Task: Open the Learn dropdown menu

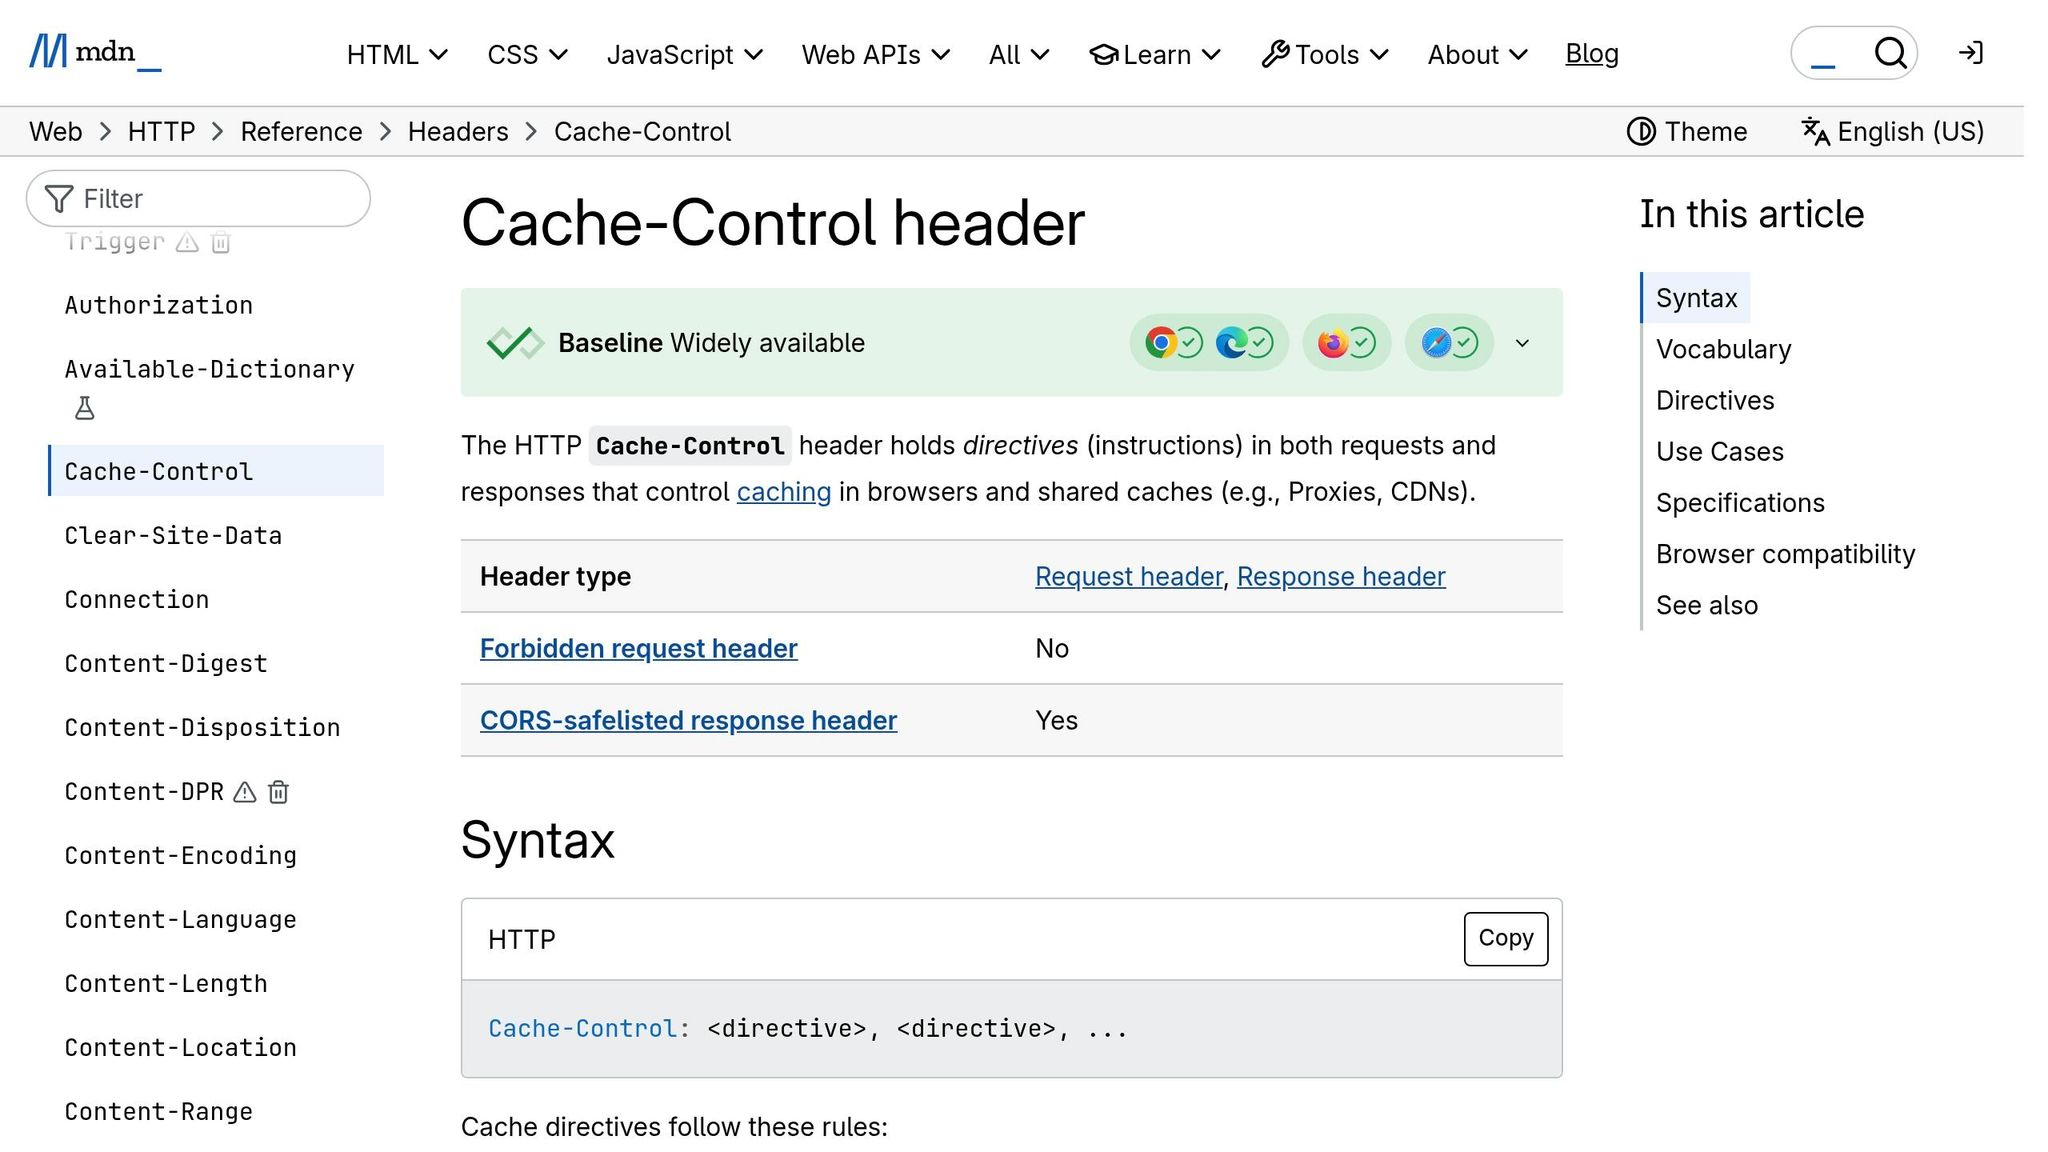Action: (1155, 54)
